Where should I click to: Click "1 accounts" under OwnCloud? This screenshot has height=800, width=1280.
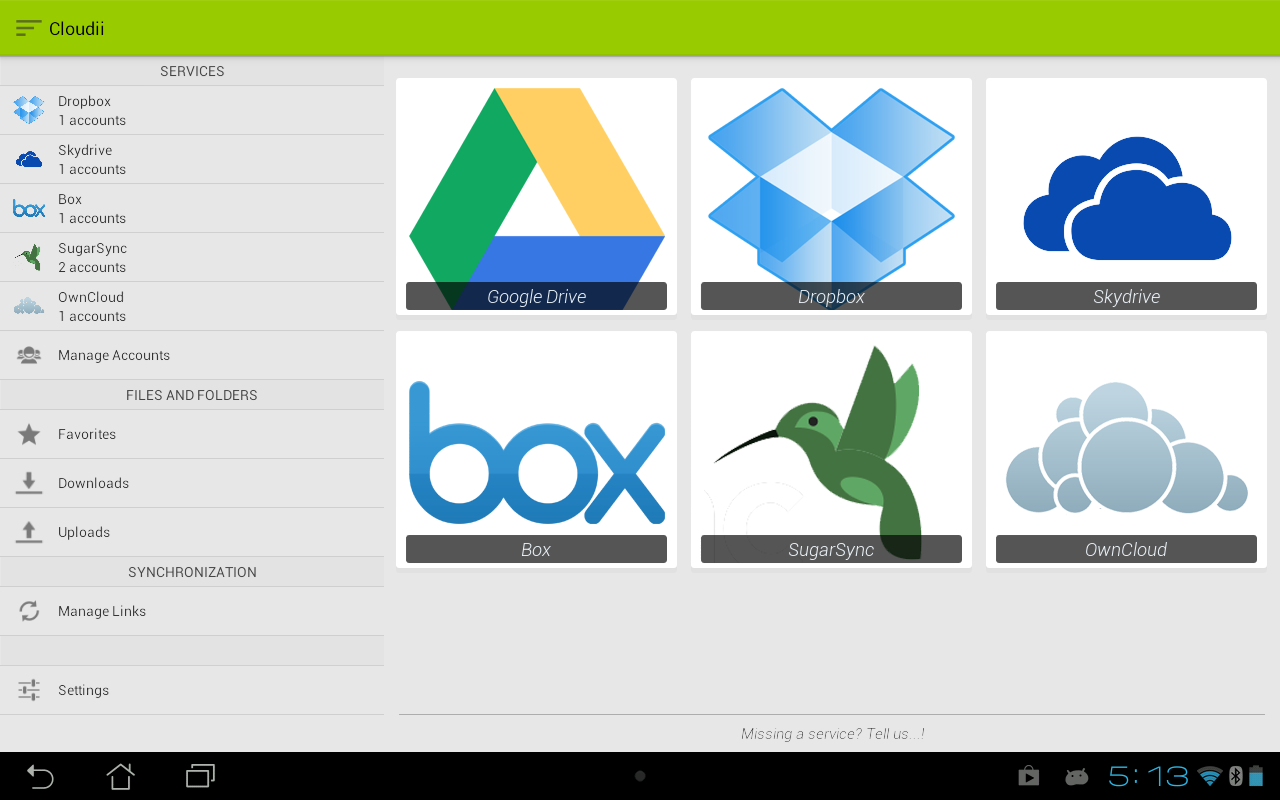[x=92, y=316]
